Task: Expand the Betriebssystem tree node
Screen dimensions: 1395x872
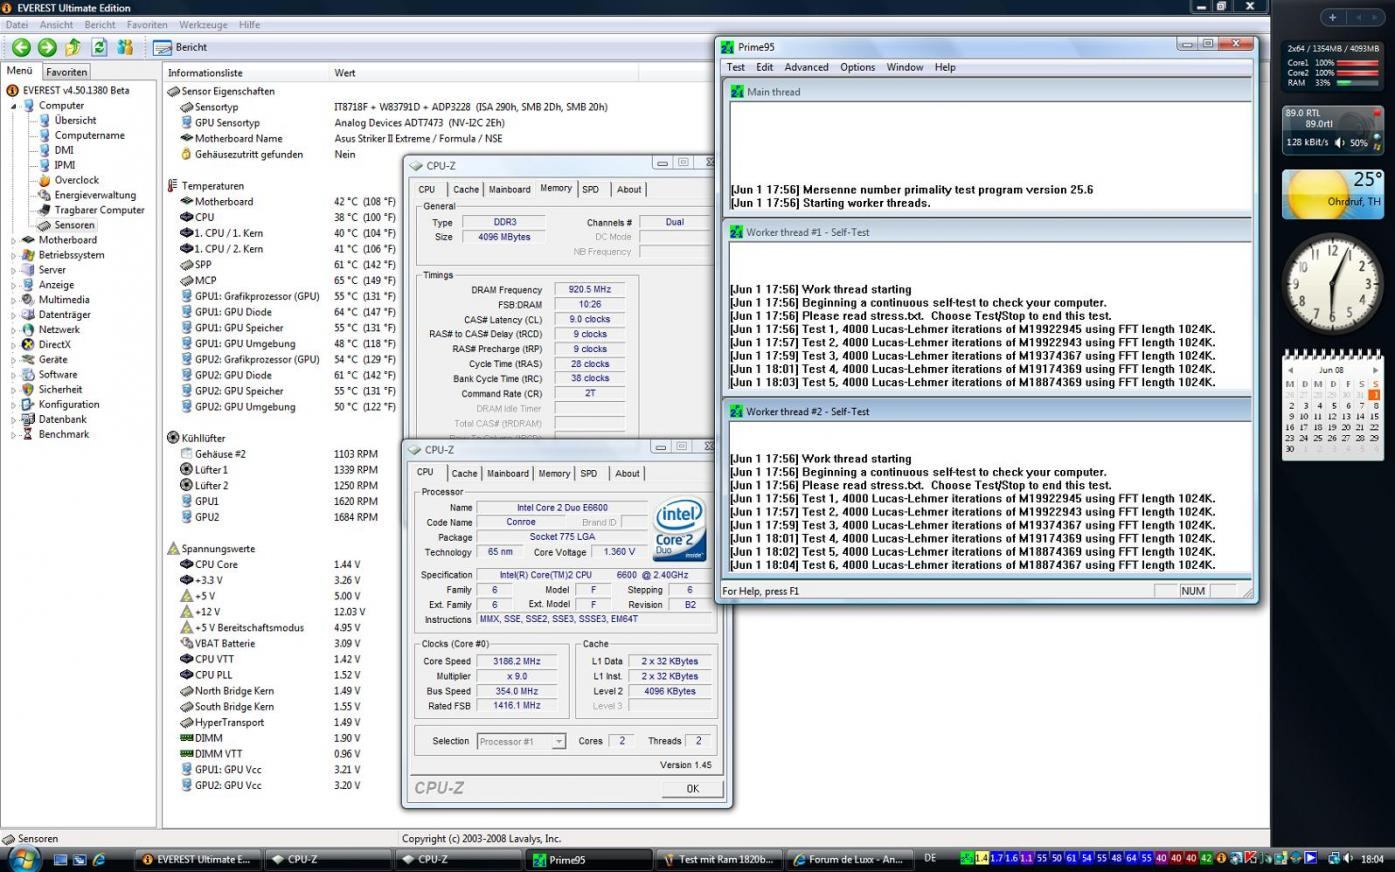Action: 14,255
